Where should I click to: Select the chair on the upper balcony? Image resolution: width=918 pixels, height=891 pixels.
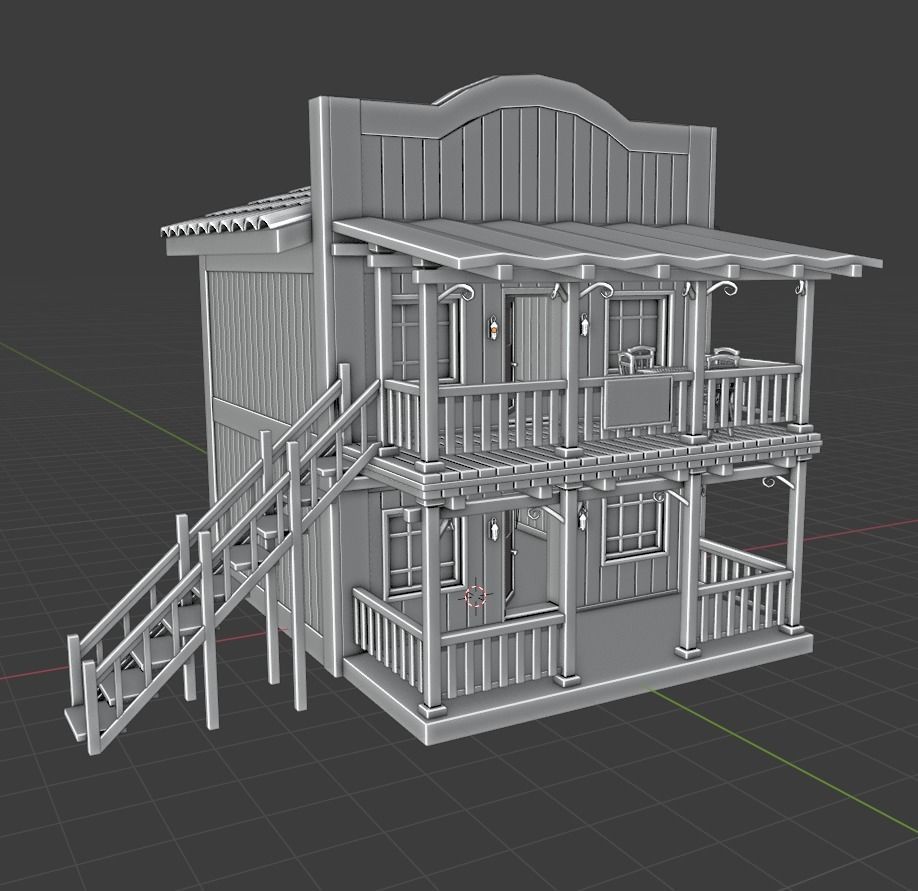[x=635, y=359]
